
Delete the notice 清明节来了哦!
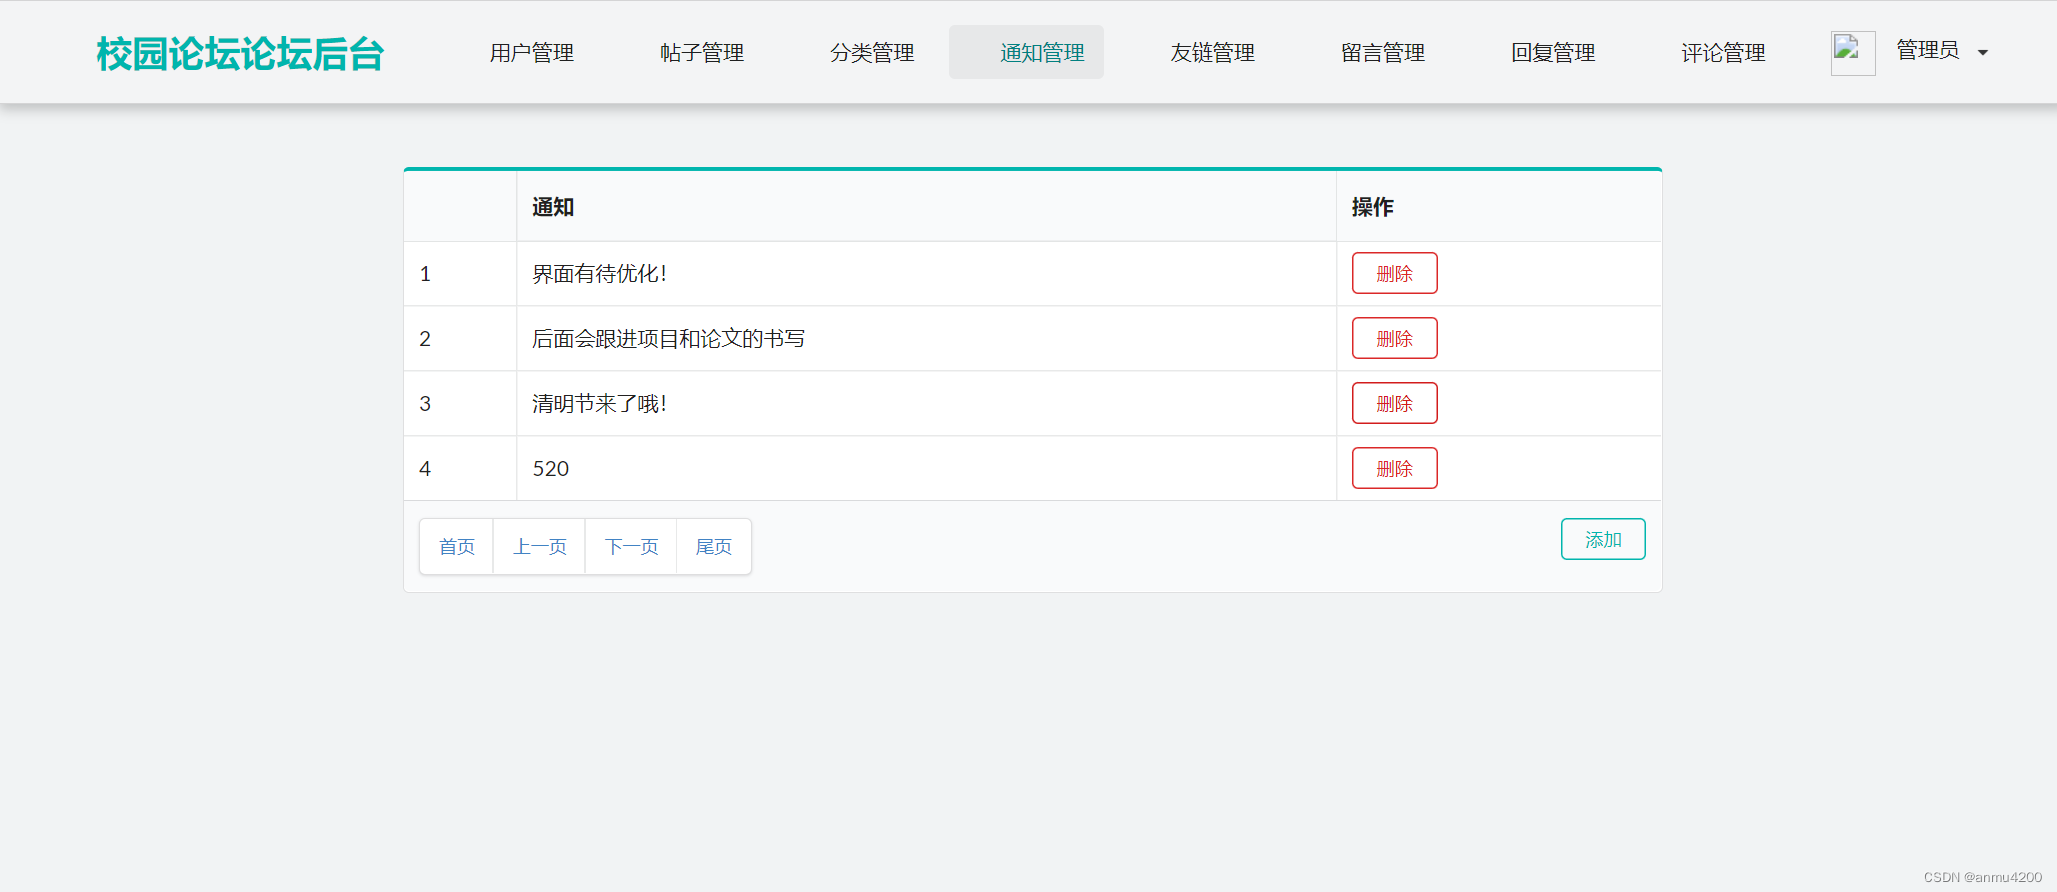(x=1394, y=403)
